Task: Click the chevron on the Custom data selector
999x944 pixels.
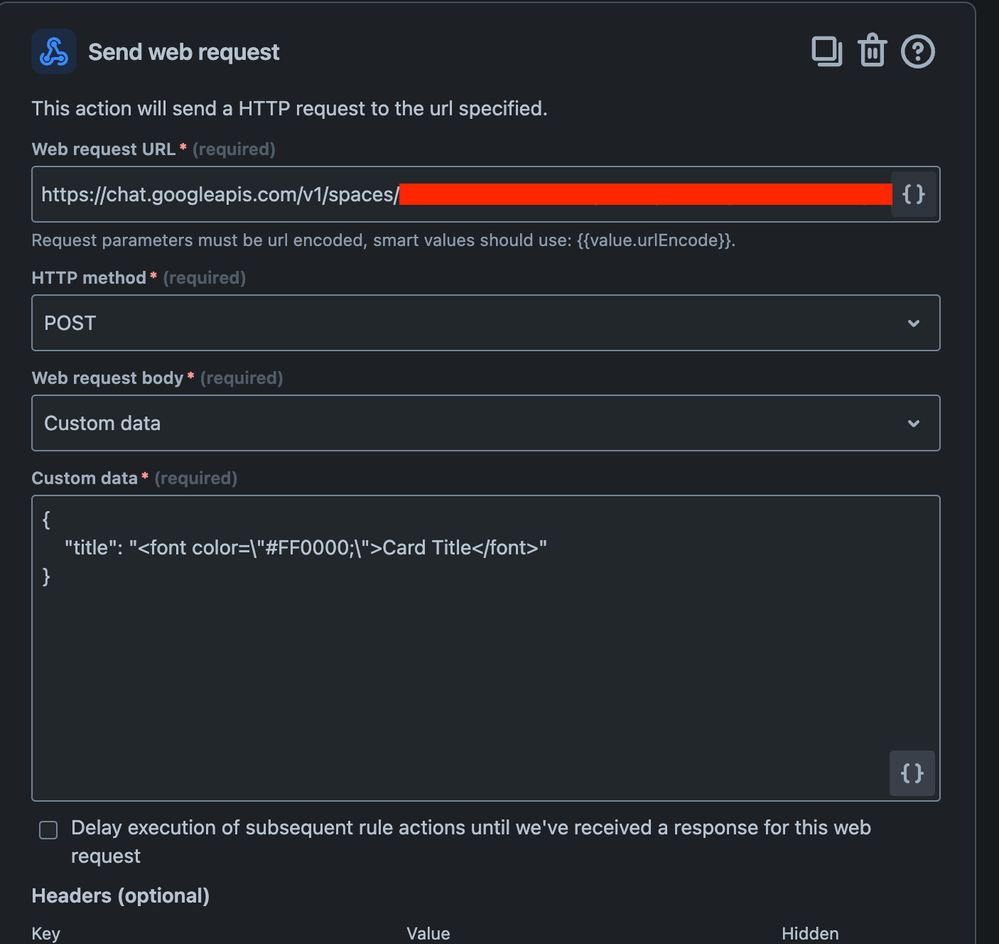Action: pos(914,424)
